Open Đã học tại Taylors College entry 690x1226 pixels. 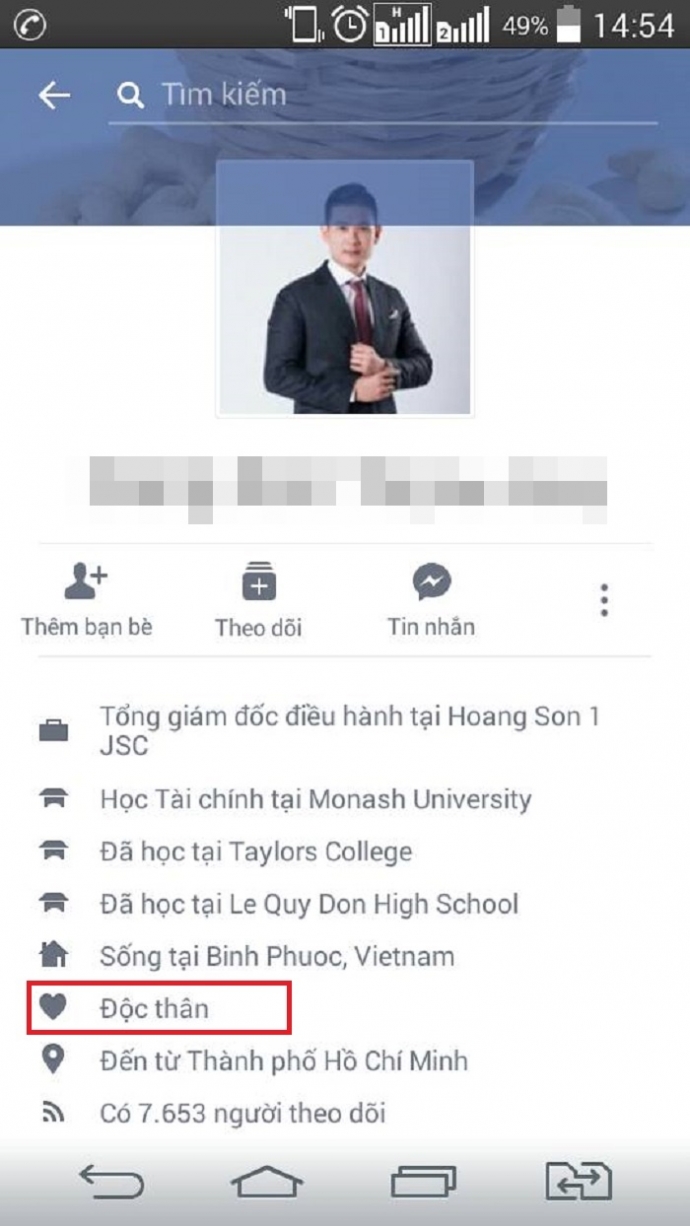[x=256, y=852]
